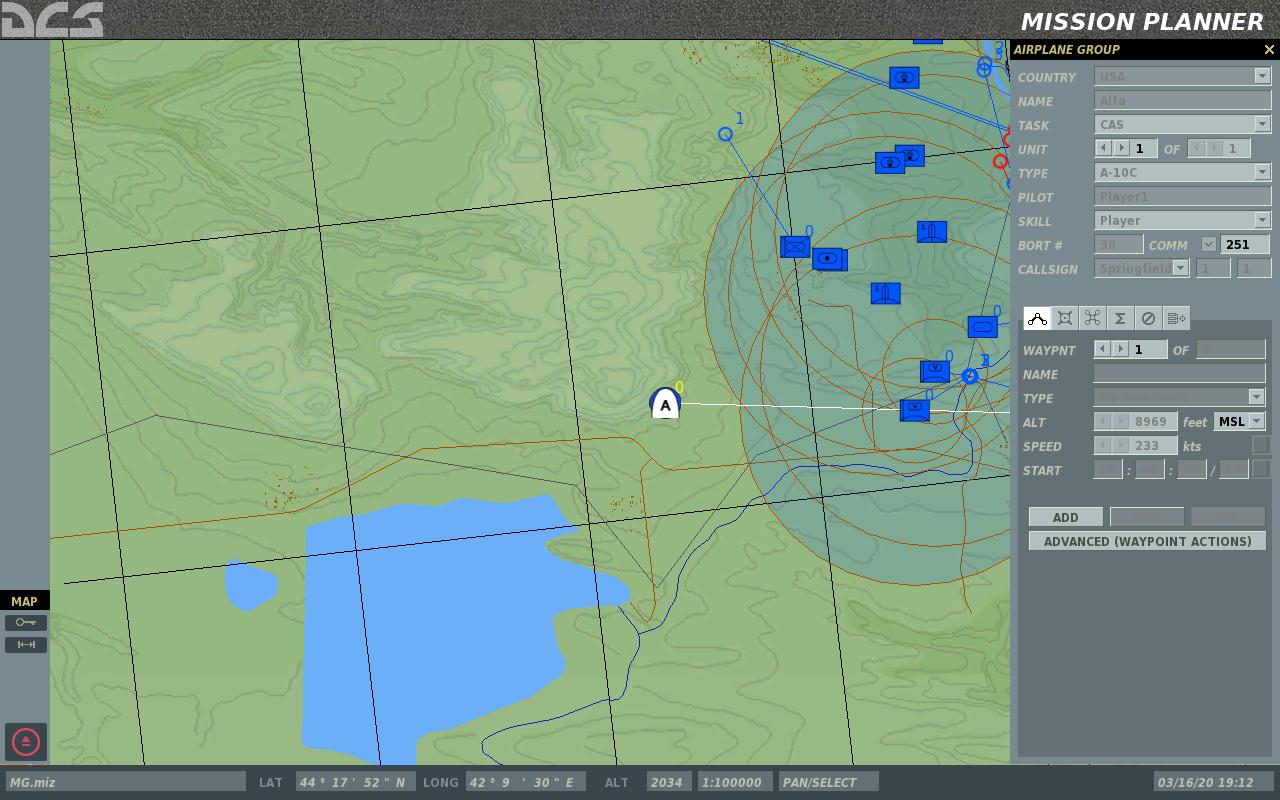Select the topmost full oval-dot unit icon
The image size is (1280, 800).
[x=904, y=78]
